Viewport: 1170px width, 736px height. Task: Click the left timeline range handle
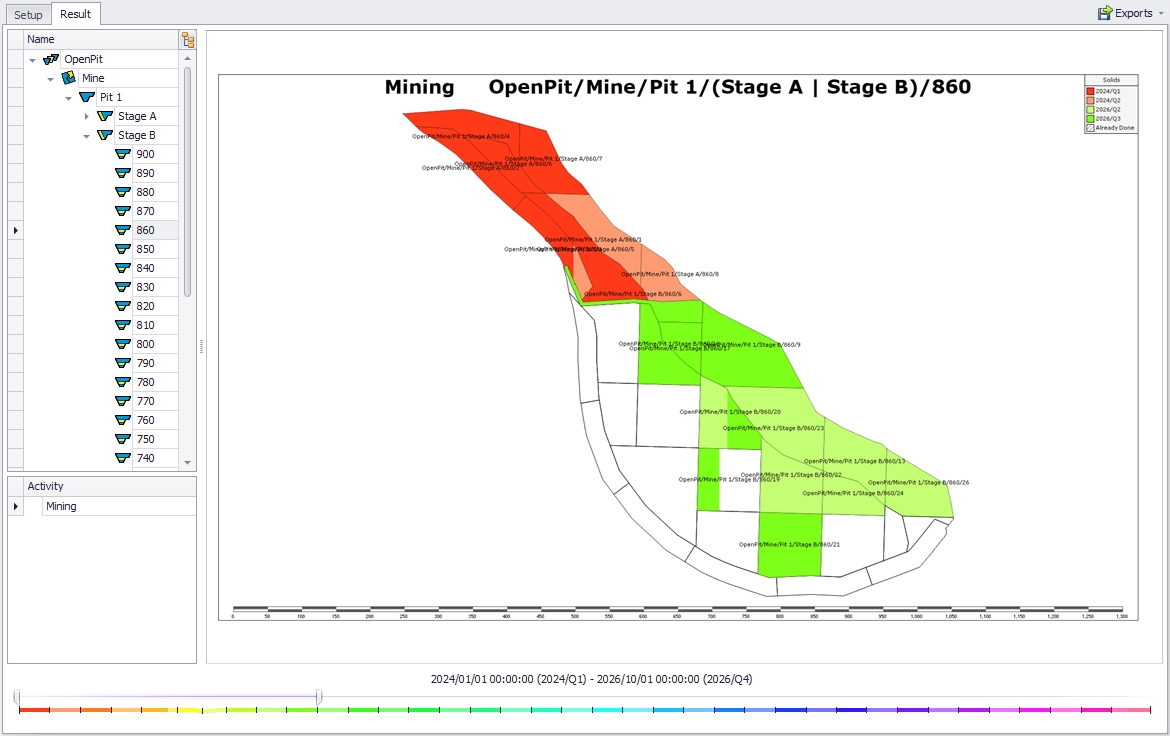pos(16,697)
